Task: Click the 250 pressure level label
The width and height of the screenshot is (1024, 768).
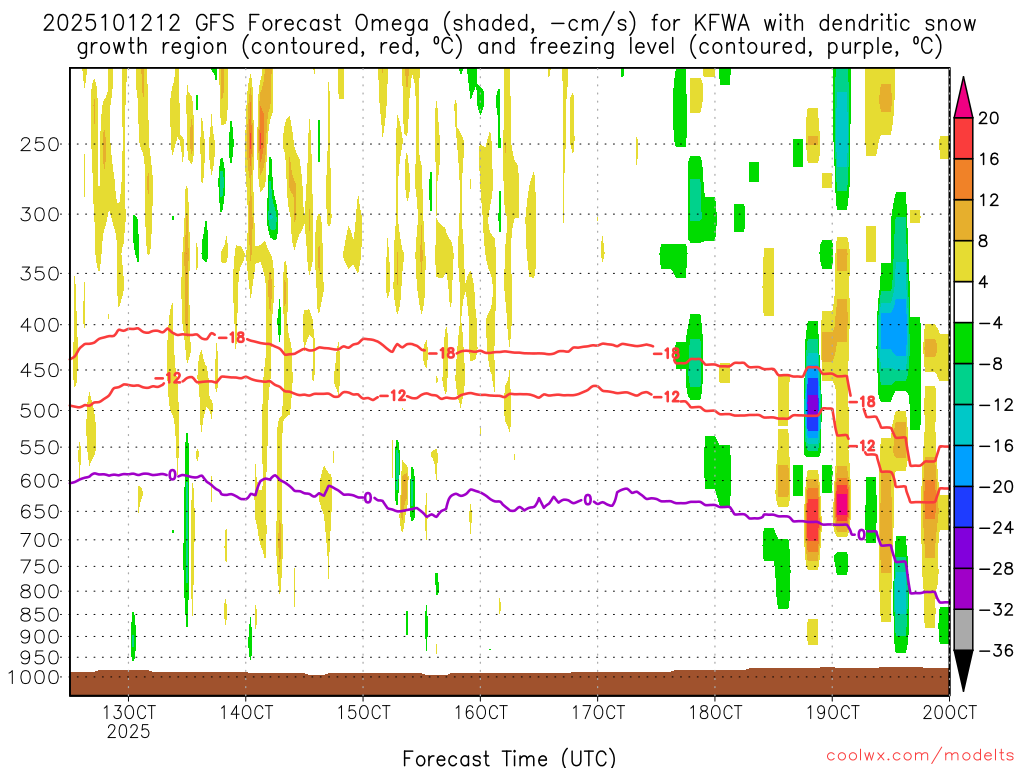Action: click(40, 144)
